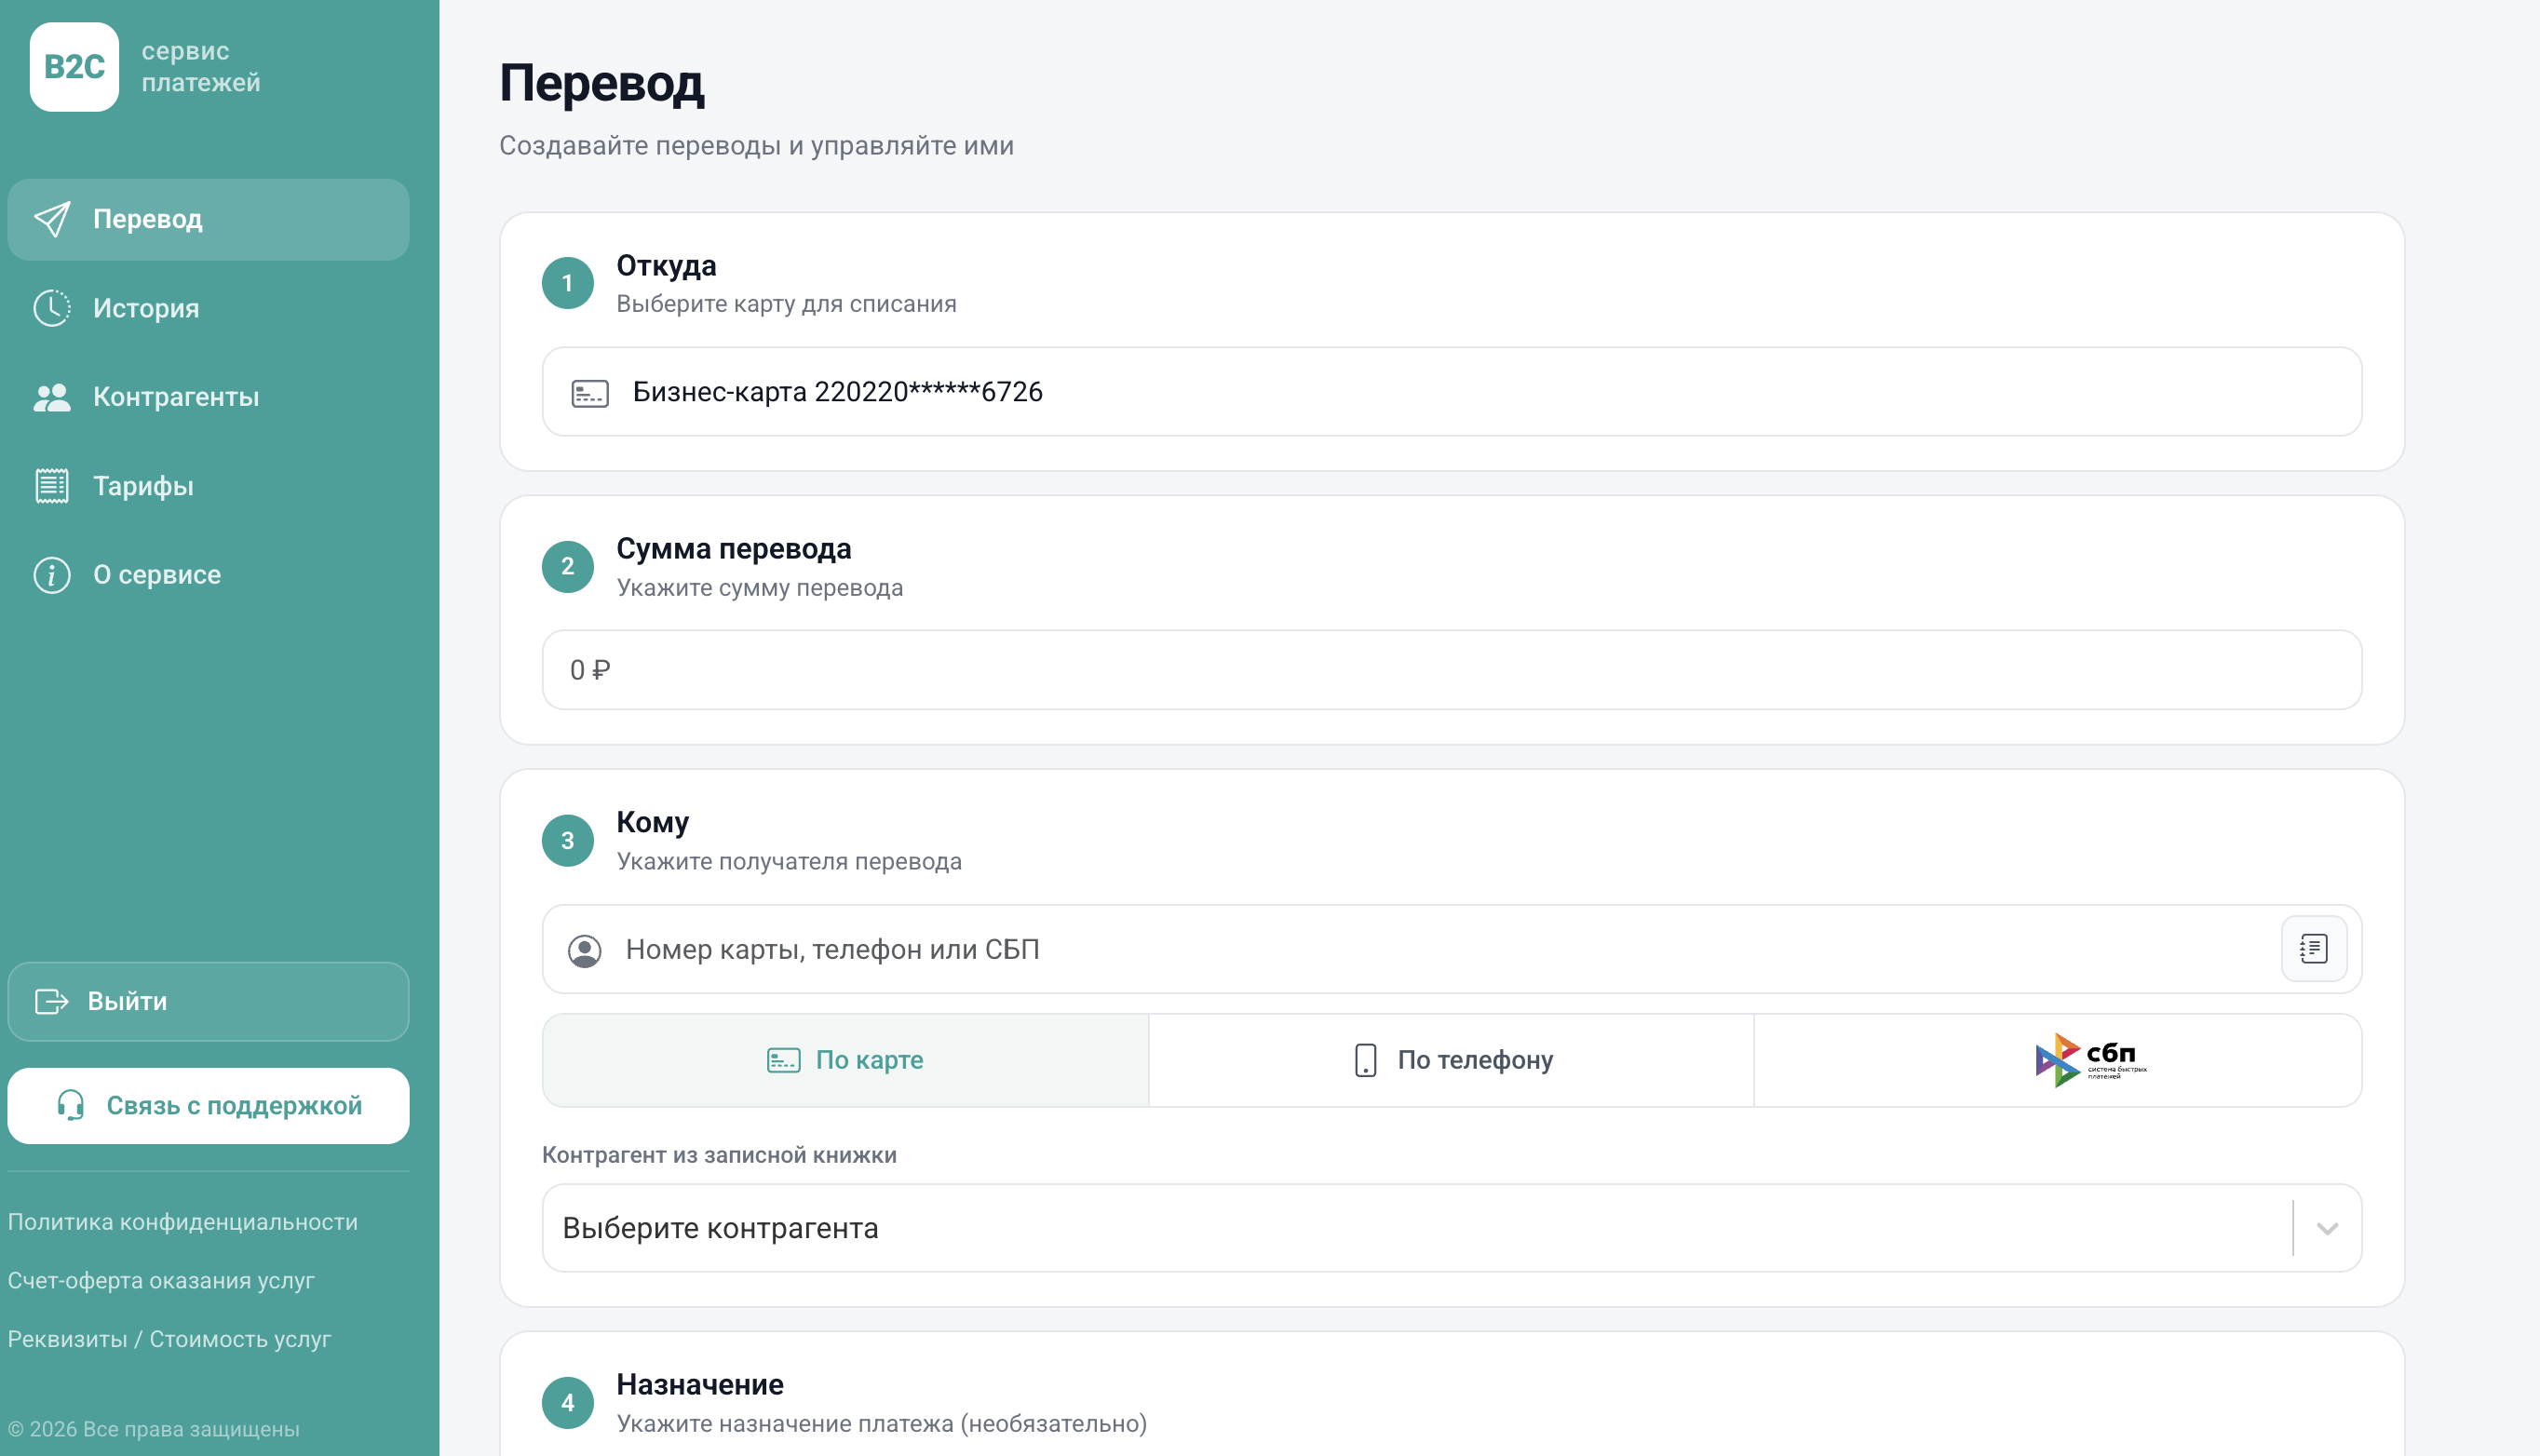This screenshot has height=1456, width=2540.
Task: Click the chevron arrow of the контрагент dropdown
Action: tap(2327, 1229)
